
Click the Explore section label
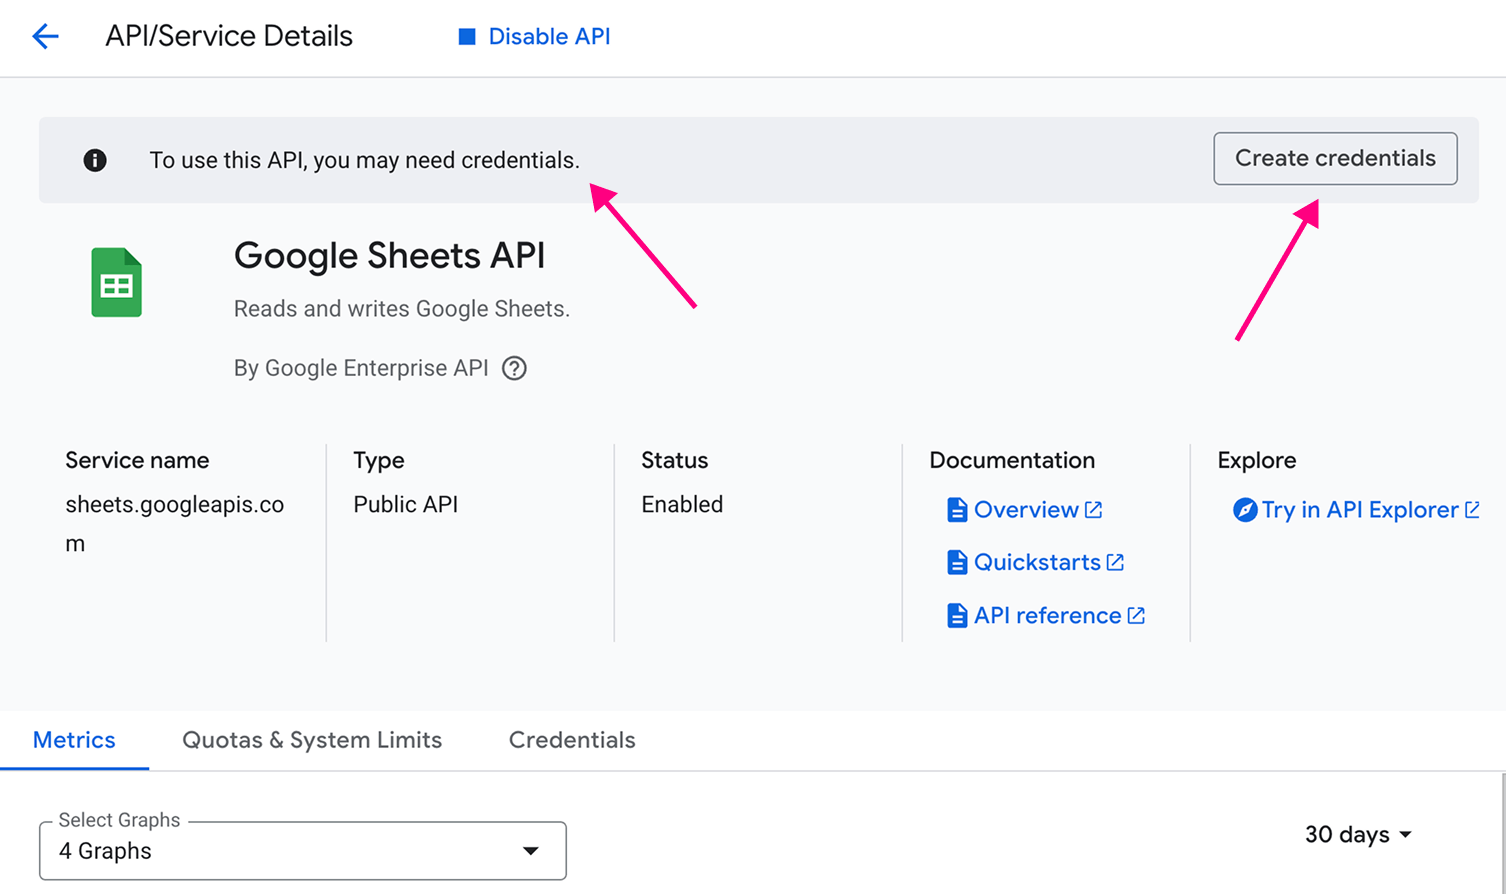(1257, 460)
